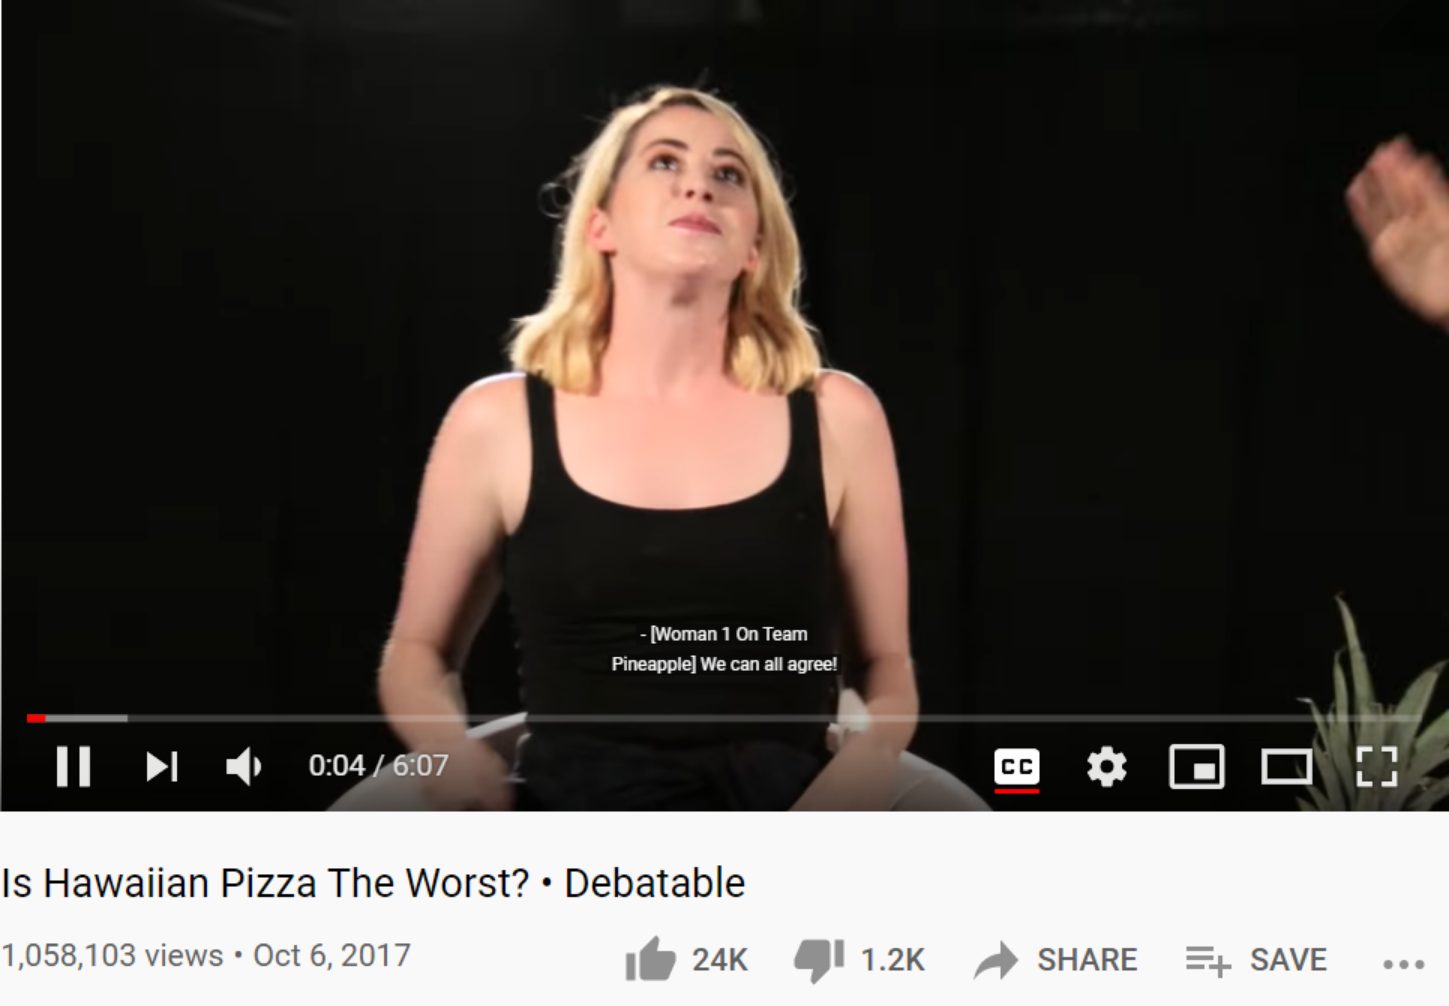Like the video with thumbs up
Screen dimensions: 1449x1006
(651, 959)
